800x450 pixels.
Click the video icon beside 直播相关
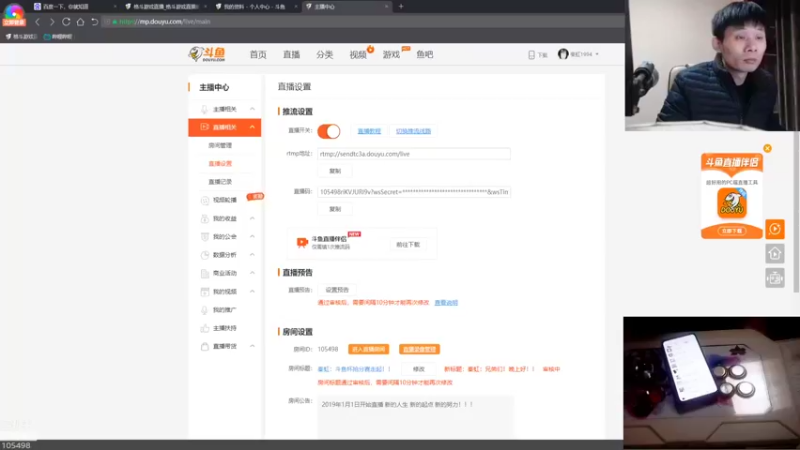point(204,127)
